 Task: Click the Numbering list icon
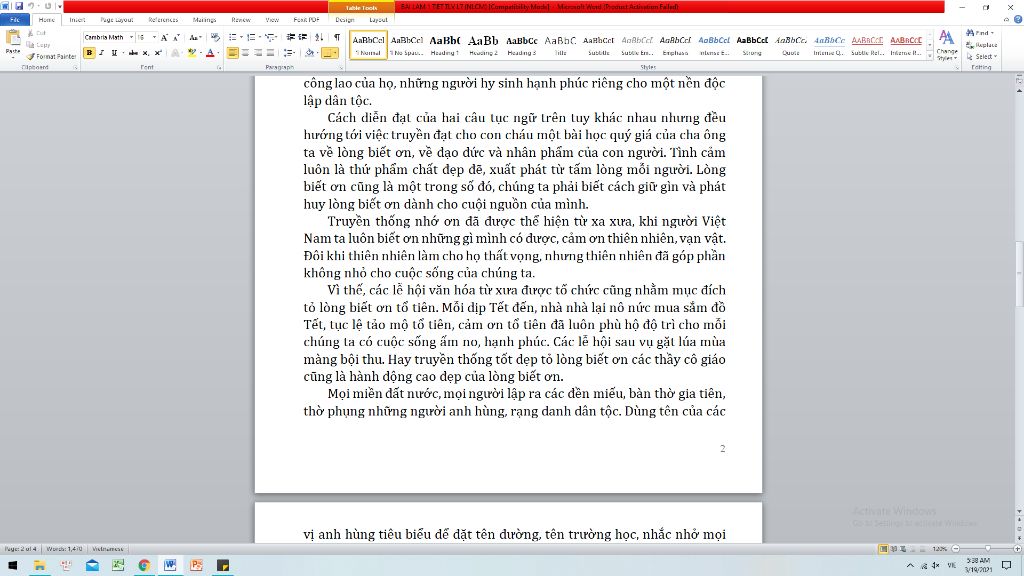click(251, 38)
